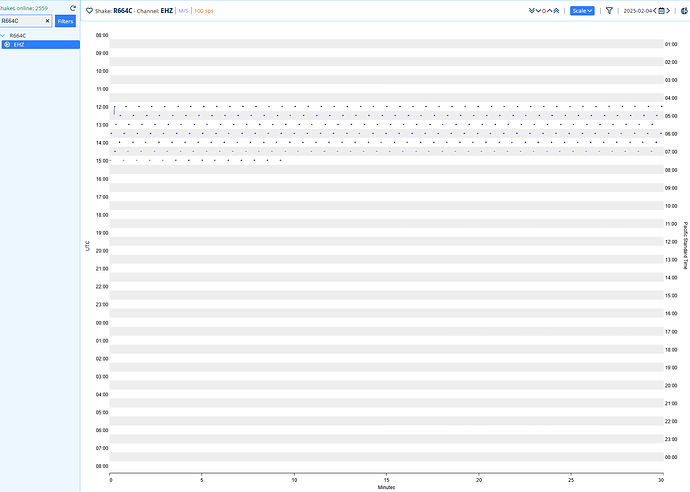Decrease amplitude with single down chevron
The image size is (690, 492).
[x=538, y=11]
